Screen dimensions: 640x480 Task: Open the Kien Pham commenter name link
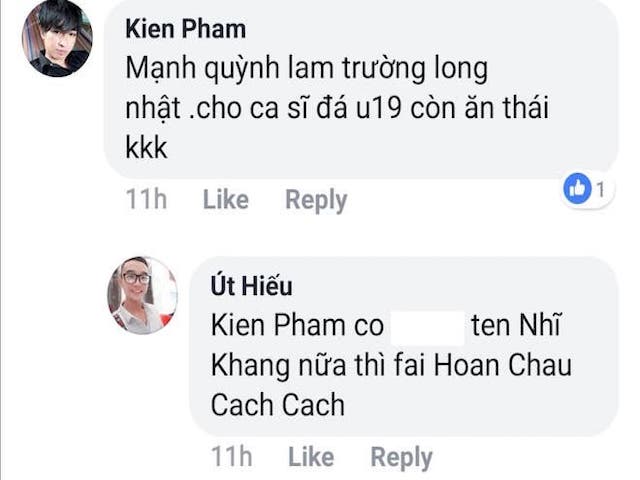[x=185, y=28]
